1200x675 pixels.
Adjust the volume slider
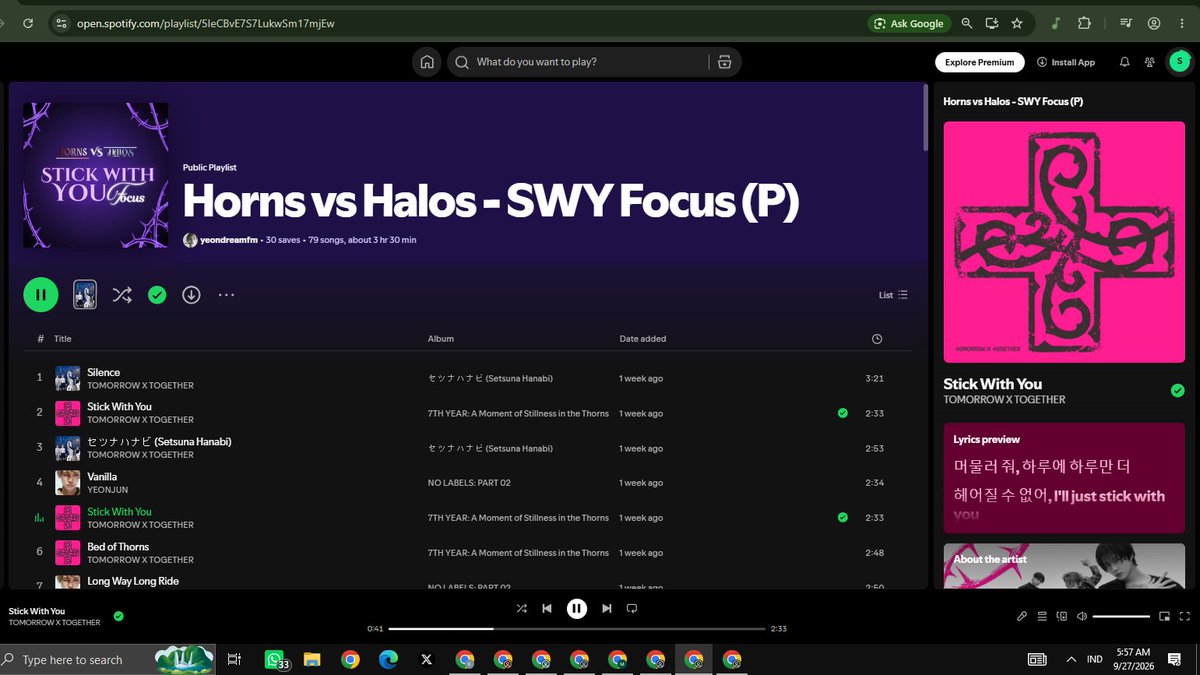(1121, 617)
